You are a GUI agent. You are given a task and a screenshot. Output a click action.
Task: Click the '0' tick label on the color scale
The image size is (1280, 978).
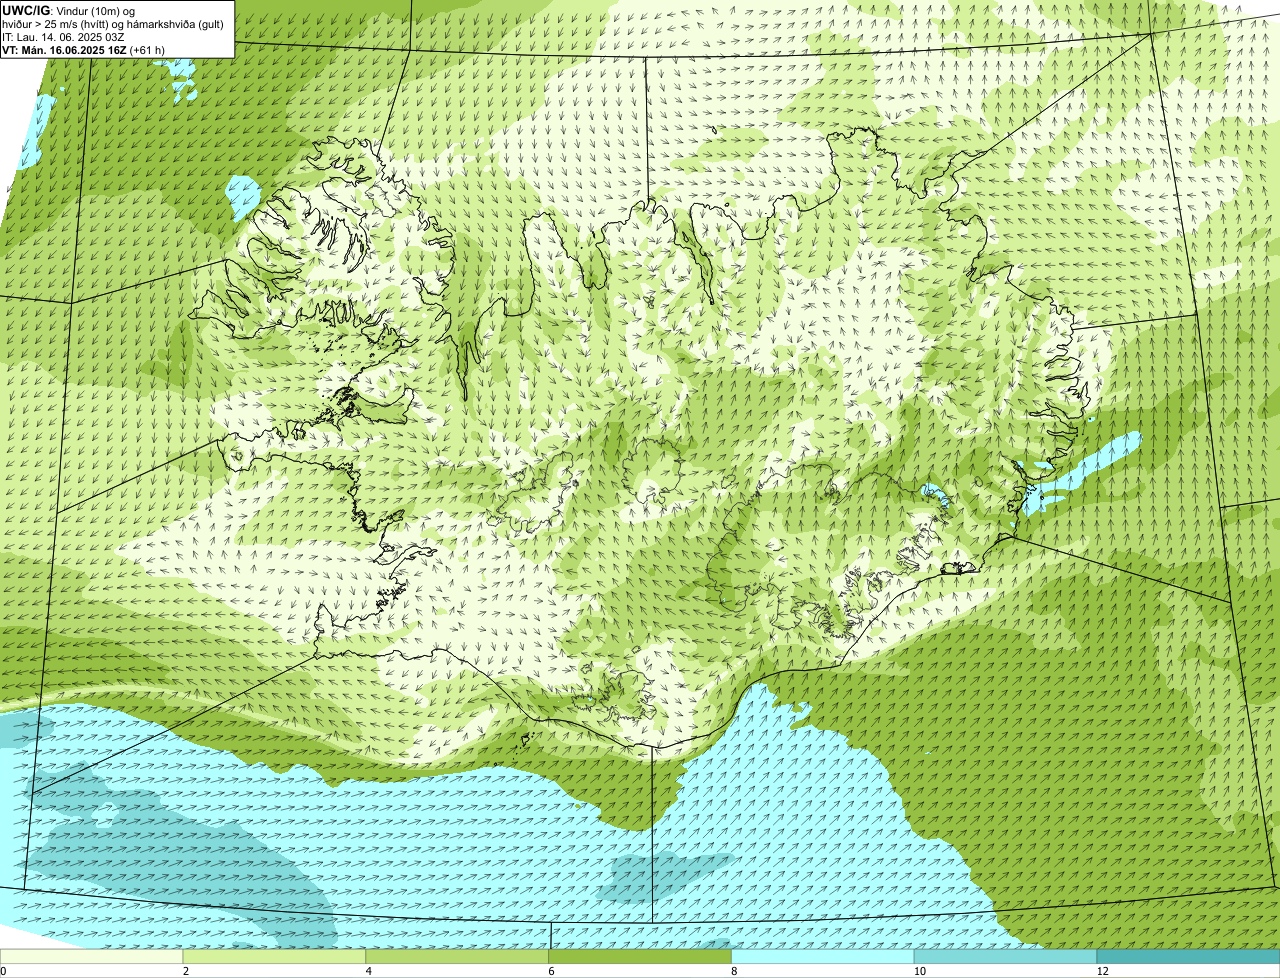(x=3, y=971)
